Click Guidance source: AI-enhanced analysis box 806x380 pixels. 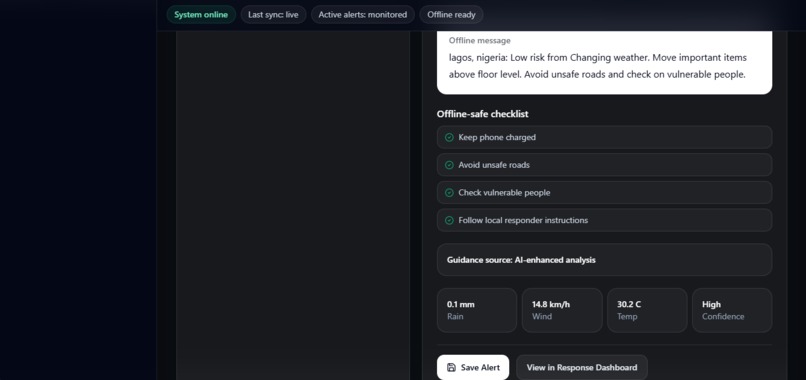pos(604,260)
